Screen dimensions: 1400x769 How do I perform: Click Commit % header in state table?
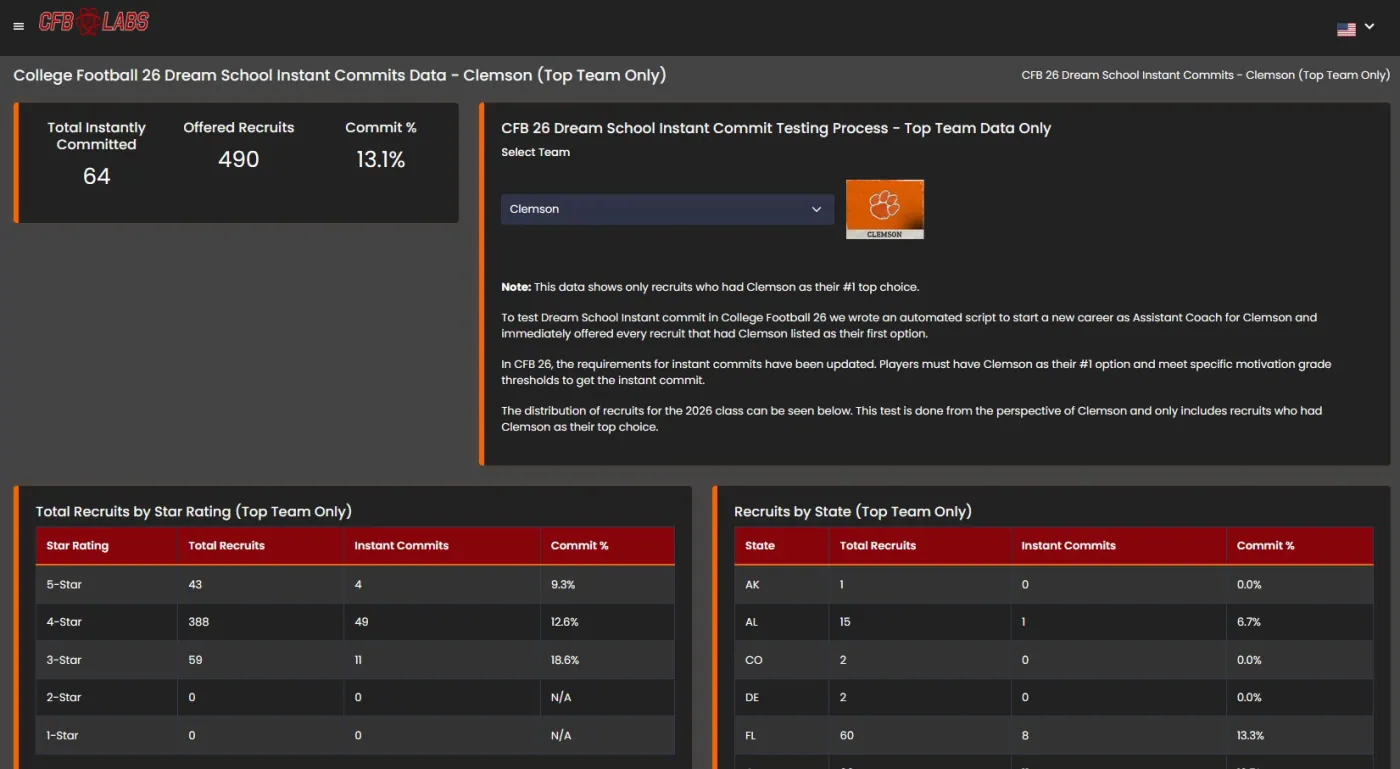(1266, 546)
